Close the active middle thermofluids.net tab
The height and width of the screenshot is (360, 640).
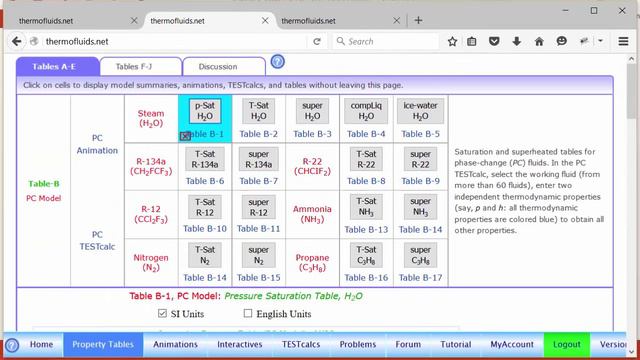pyautogui.click(x=265, y=20)
